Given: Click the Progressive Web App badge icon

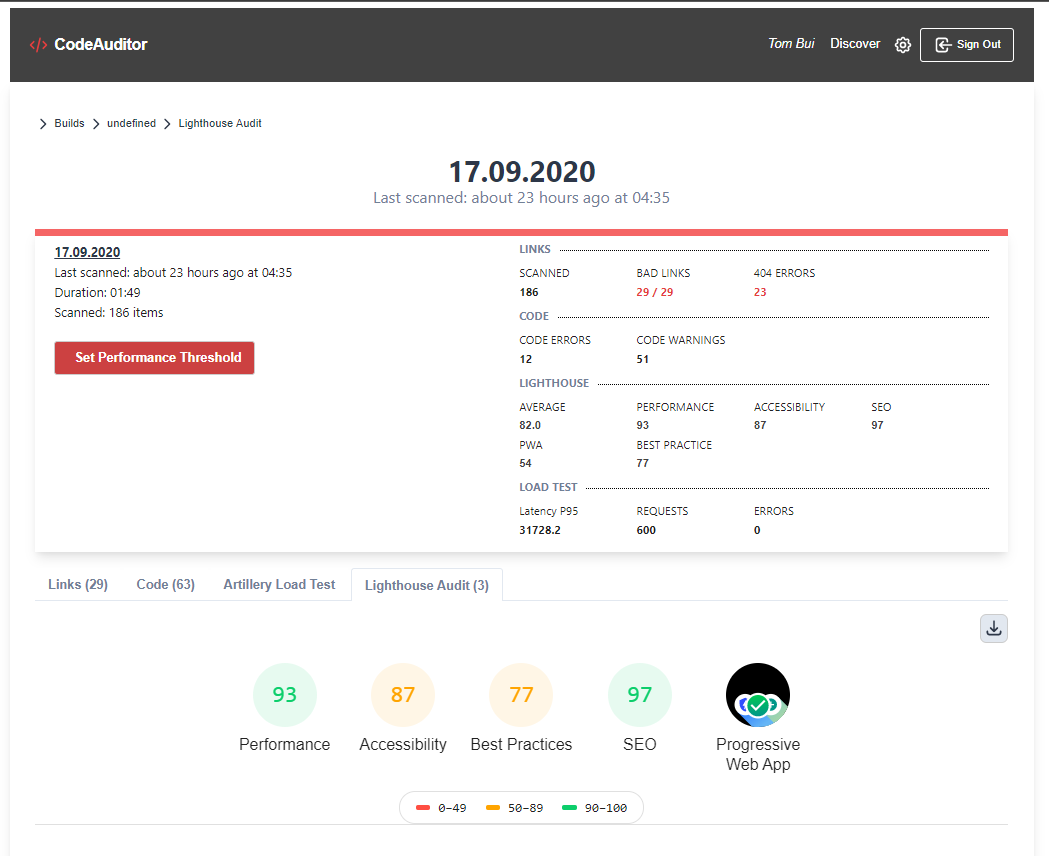Looking at the screenshot, I should (758, 694).
